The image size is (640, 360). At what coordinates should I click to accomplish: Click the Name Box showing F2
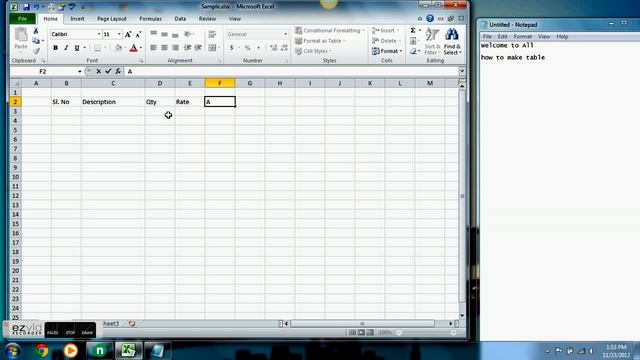[x=43, y=71]
